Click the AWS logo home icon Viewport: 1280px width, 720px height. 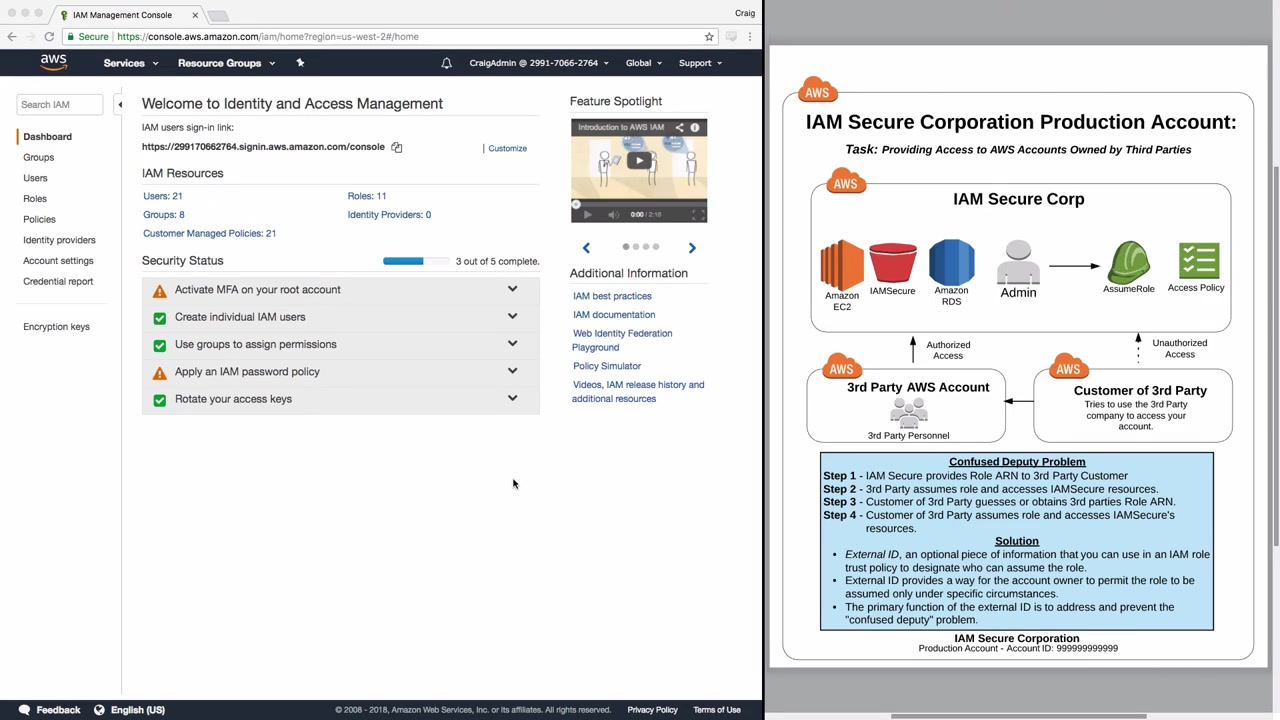coord(54,62)
